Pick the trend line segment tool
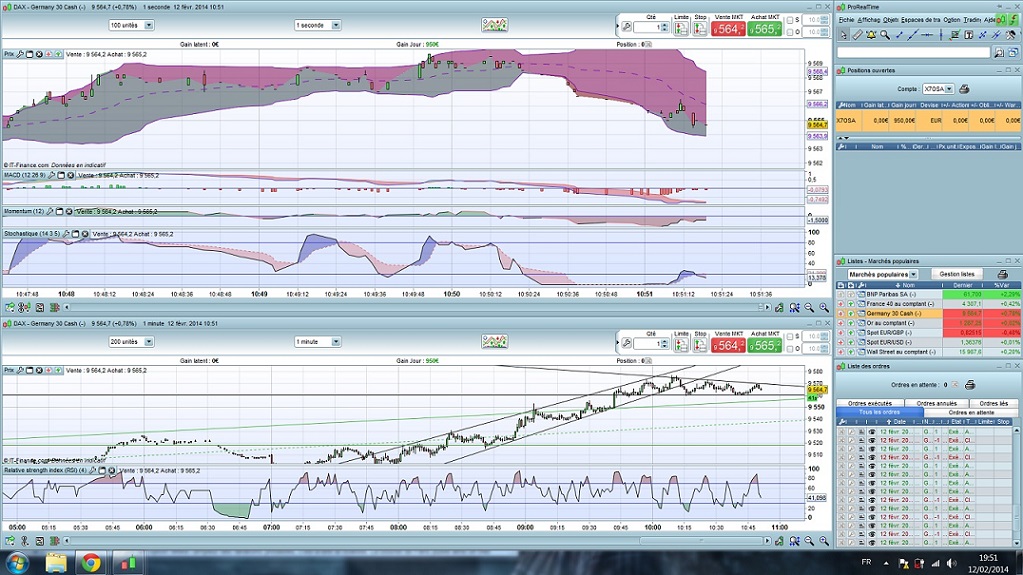This screenshot has height=575, width=1023. pyautogui.click(x=899, y=35)
